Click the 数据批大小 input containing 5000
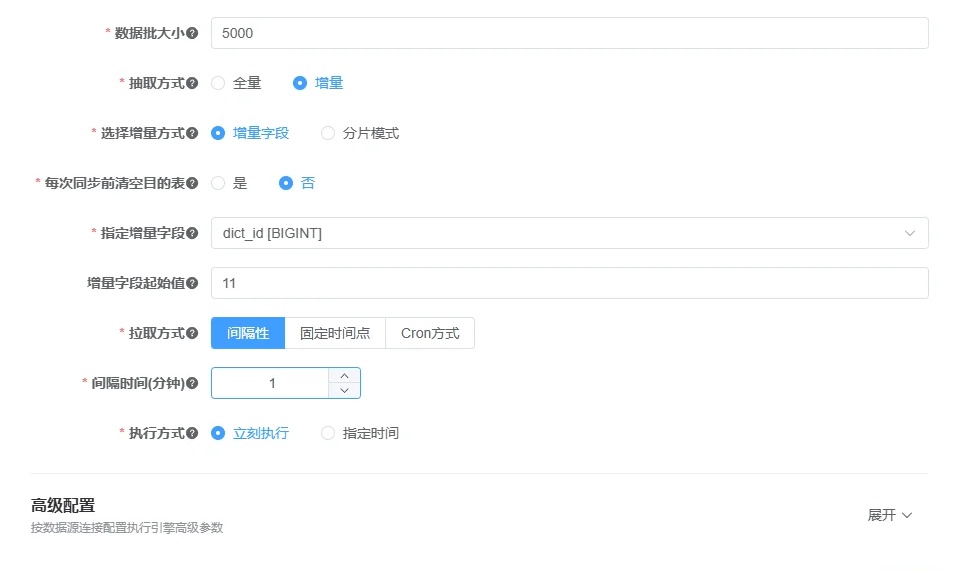This screenshot has width=960, height=571. pos(569,33)
